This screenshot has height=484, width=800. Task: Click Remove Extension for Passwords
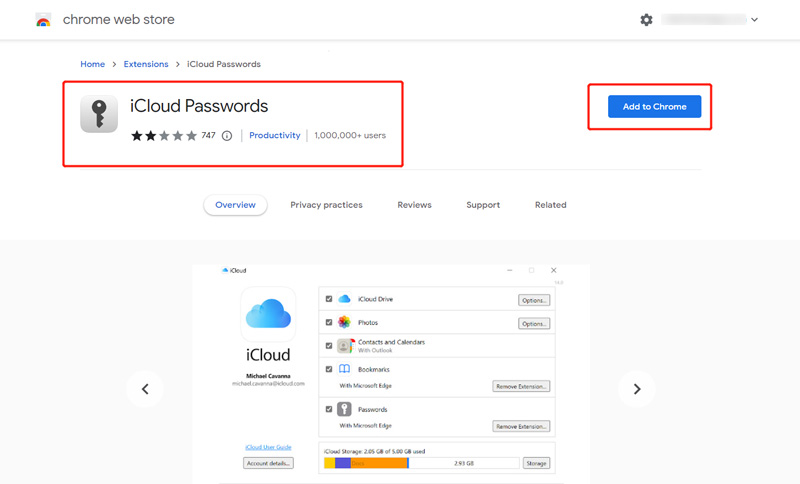click(521, 426)
